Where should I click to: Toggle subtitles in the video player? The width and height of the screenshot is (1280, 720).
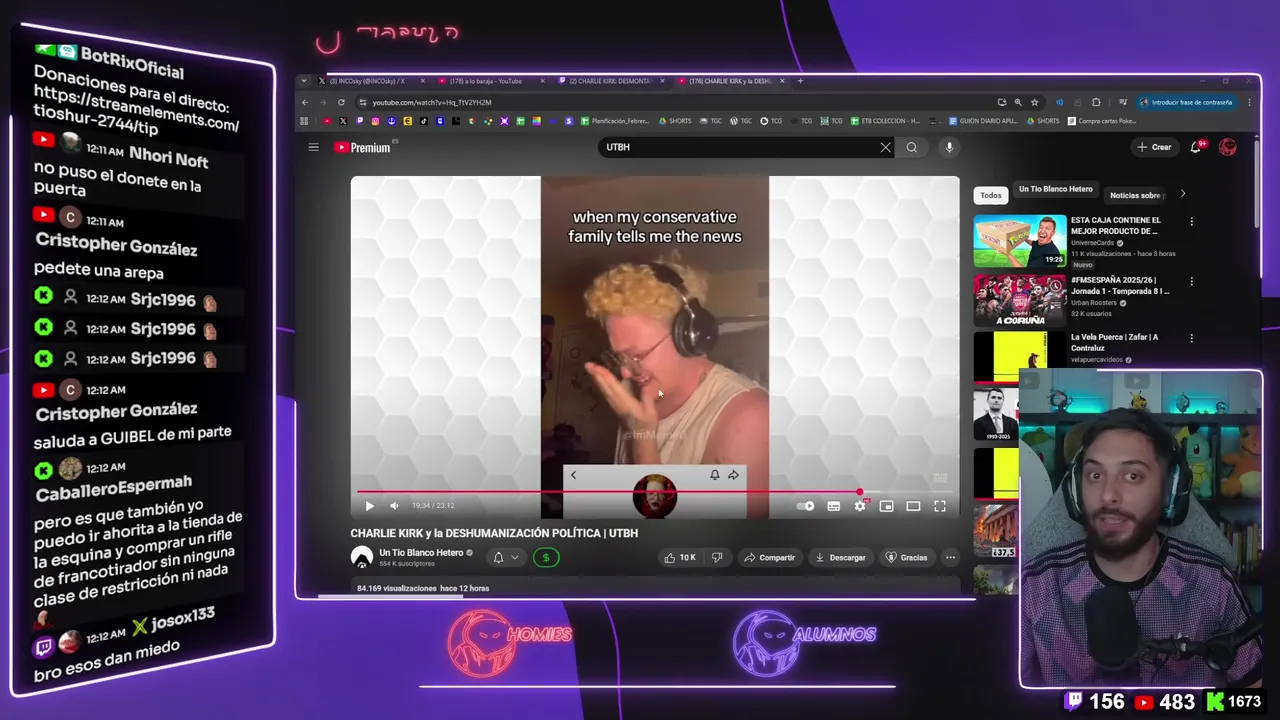point(833,506)
